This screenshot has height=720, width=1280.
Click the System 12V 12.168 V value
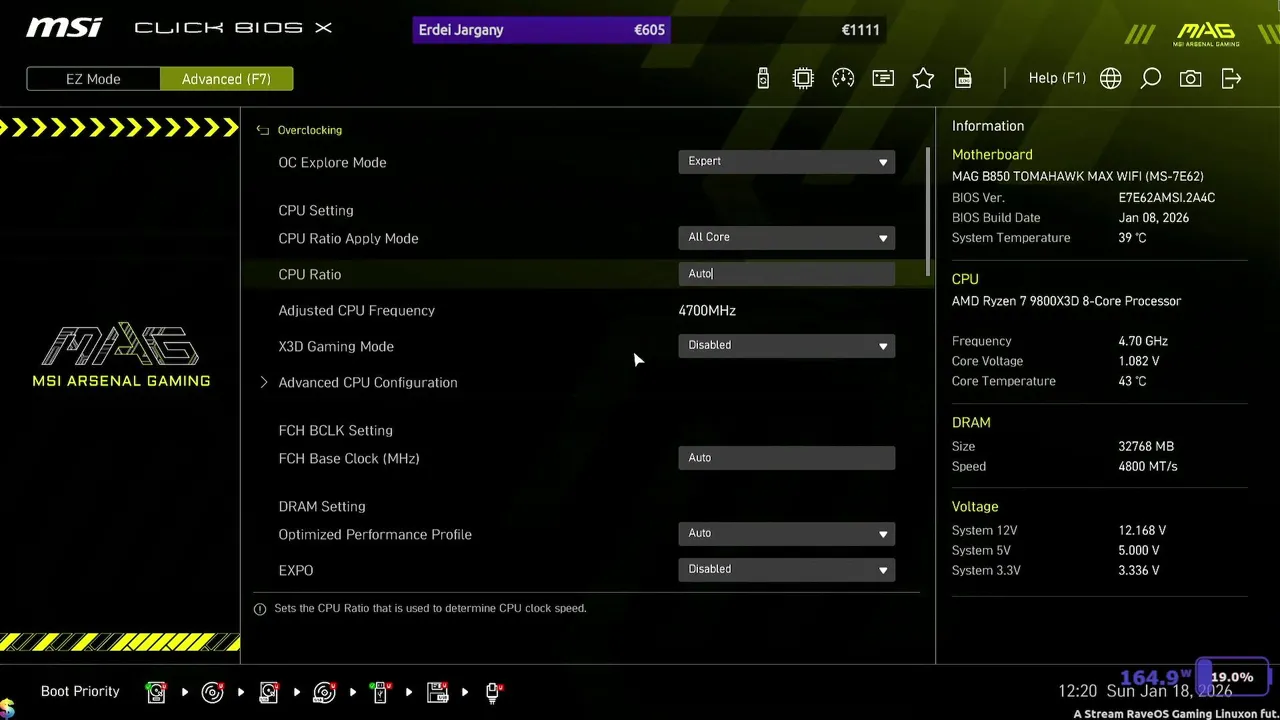(x=1142, y=530)
